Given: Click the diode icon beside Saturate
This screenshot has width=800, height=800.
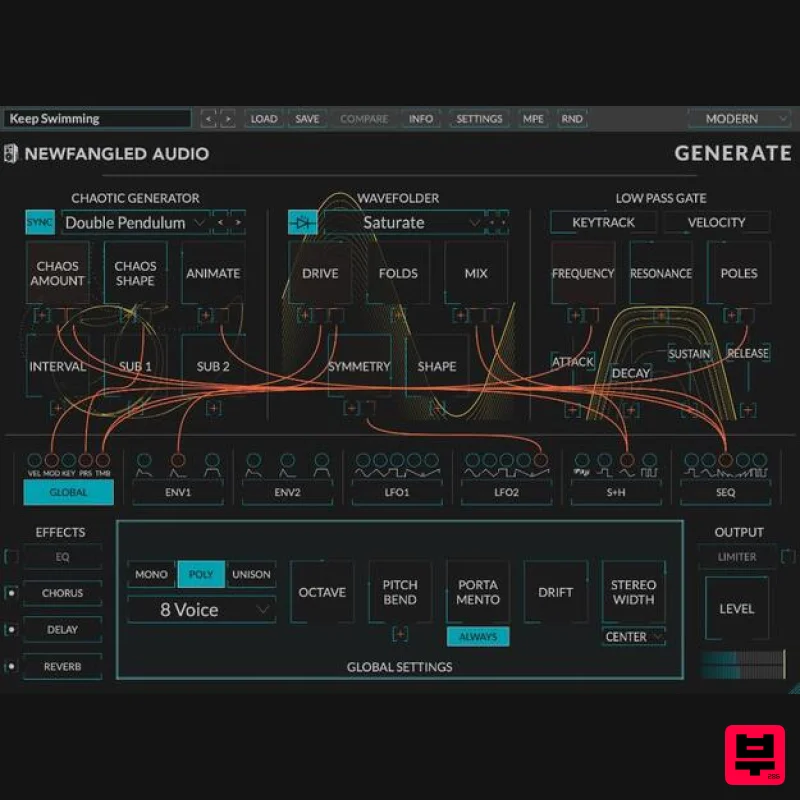Looking at the screenshot, I should click(x=303, y=222).
